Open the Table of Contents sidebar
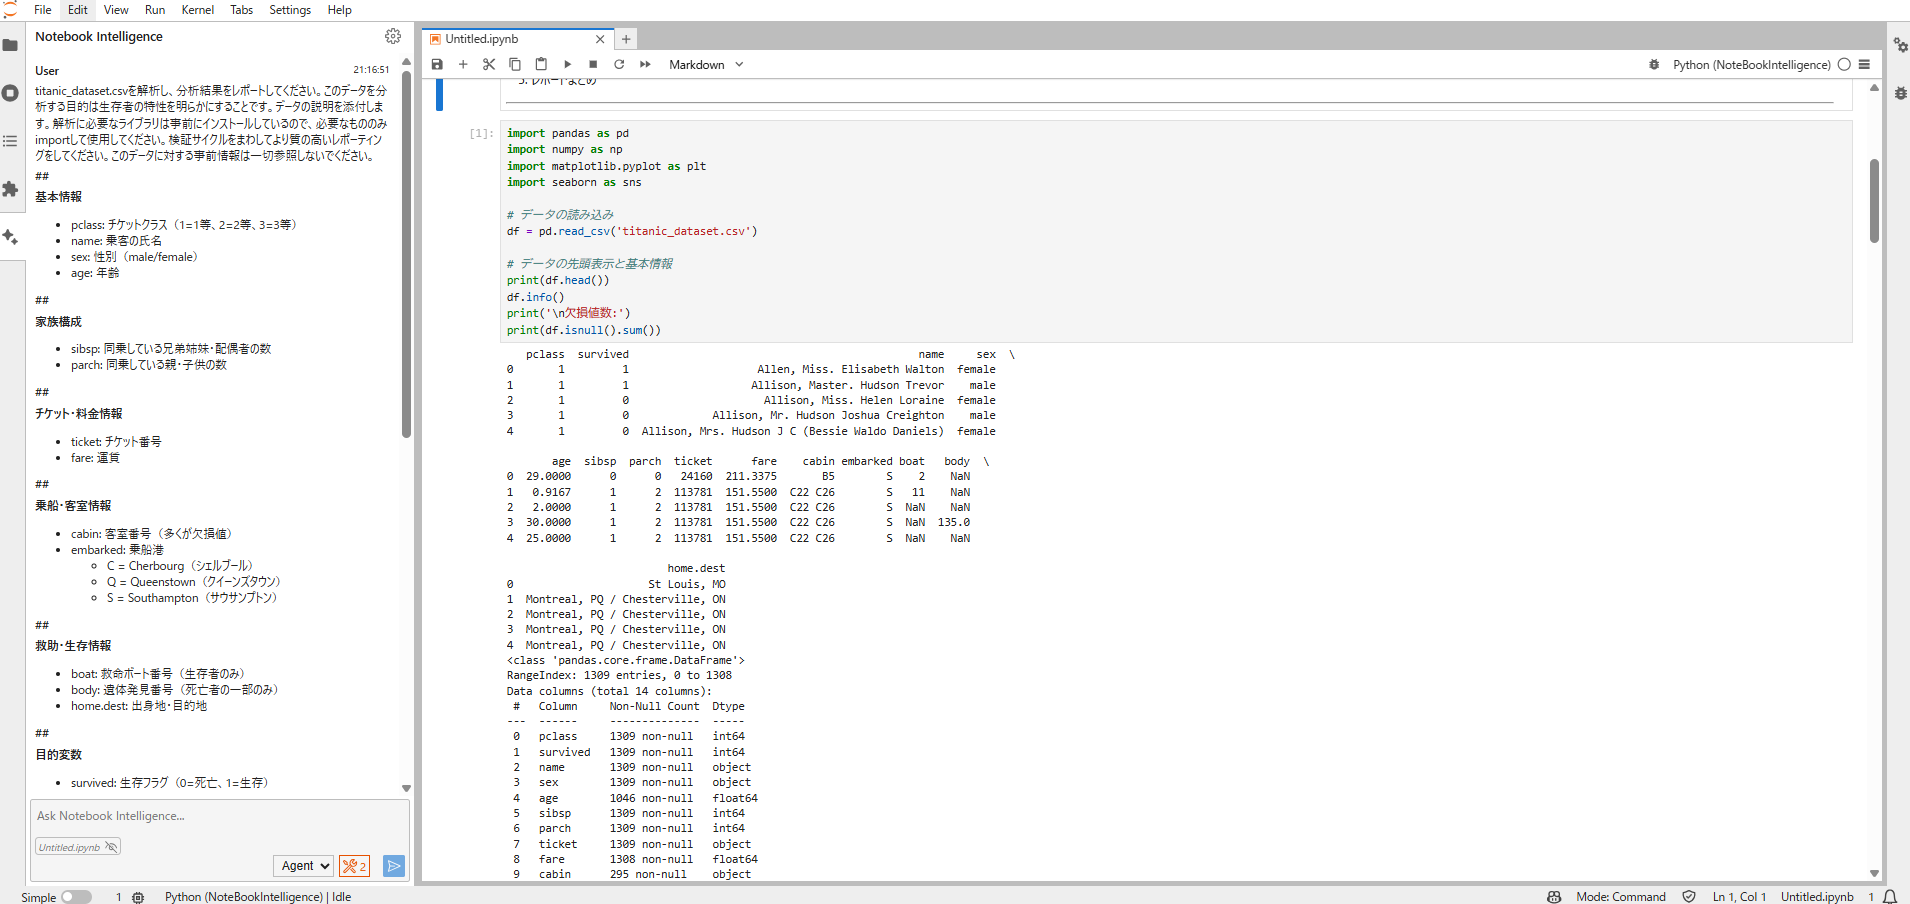The width and height of the screenshot is (1910, 904). (10, 141)
